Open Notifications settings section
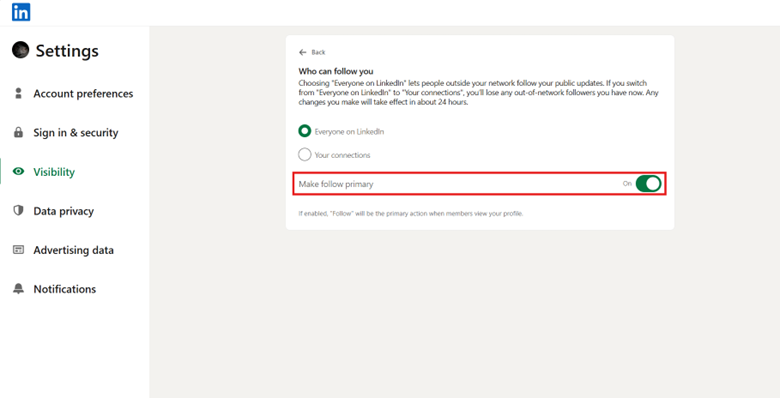 pos(65,289)
